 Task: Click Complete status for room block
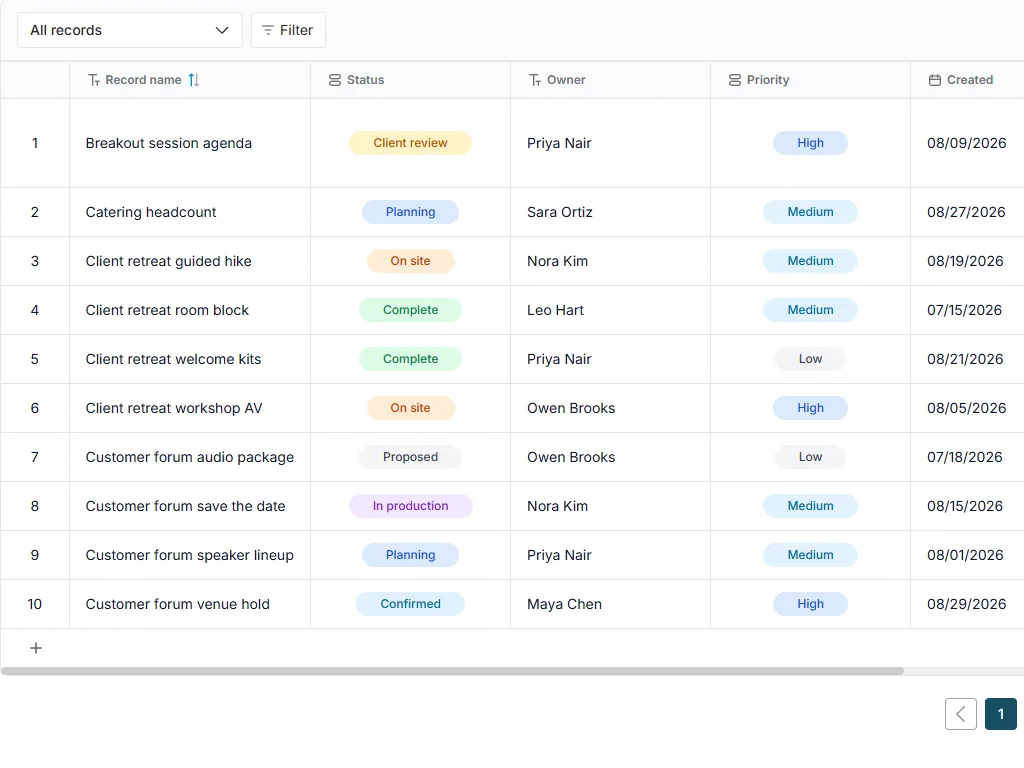pyautogui.click(x=410, y=310)
